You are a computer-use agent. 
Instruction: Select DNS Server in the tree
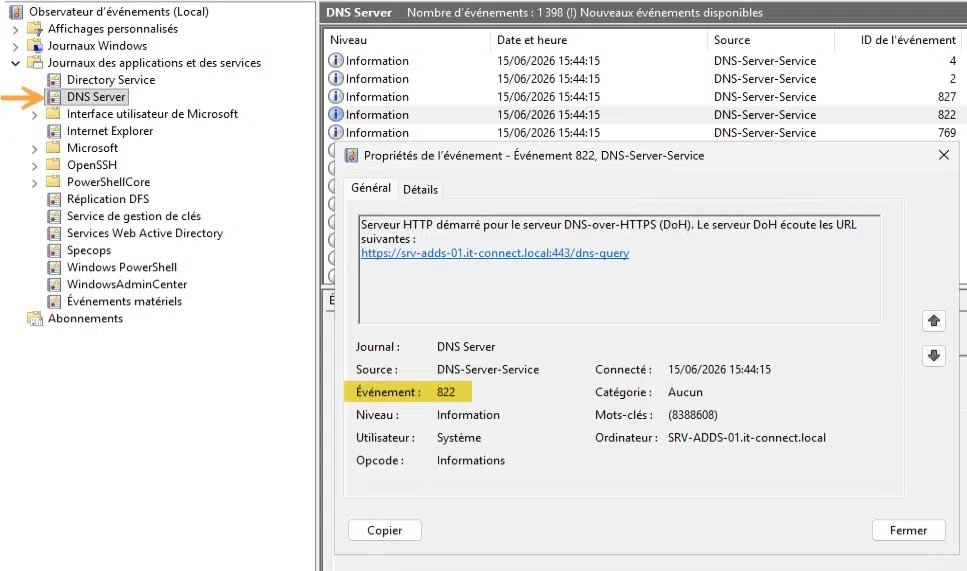pyautogui.click(x=96, y=97)
